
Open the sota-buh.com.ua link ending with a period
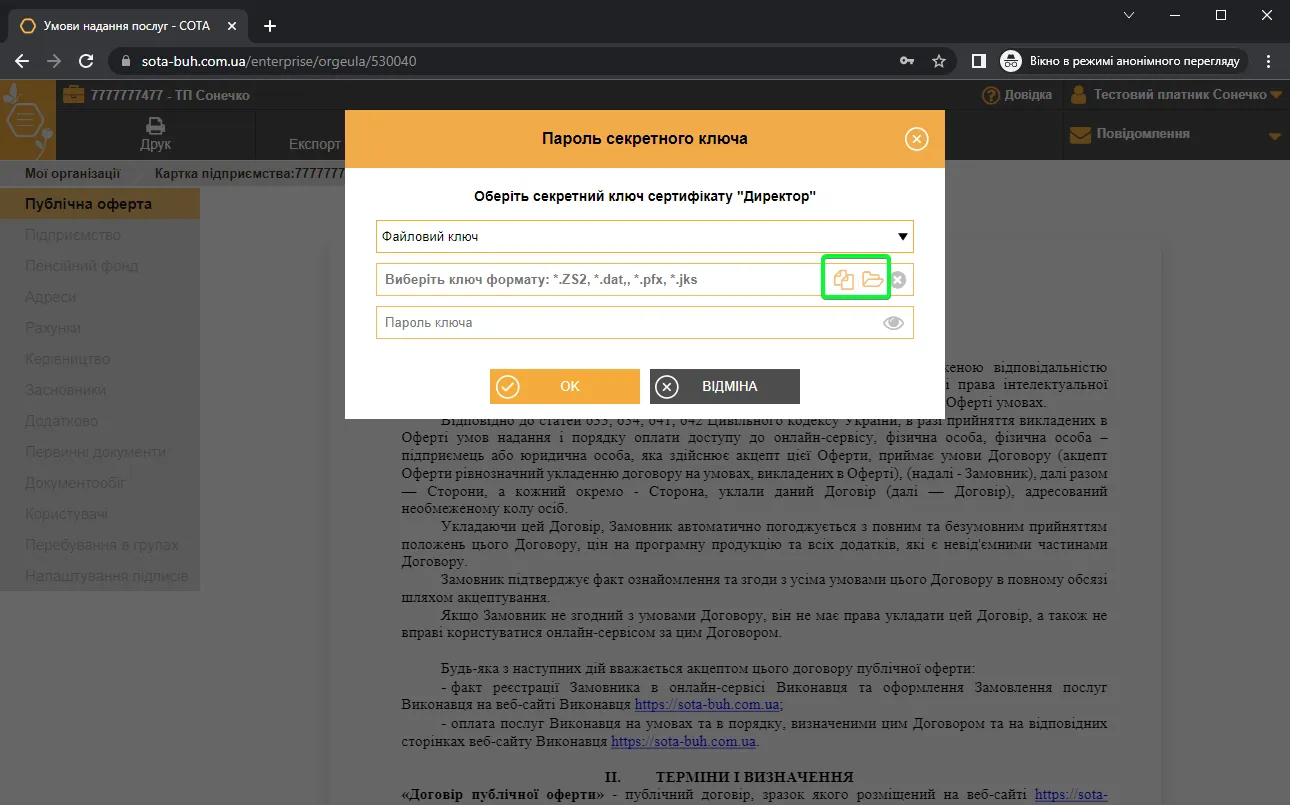(684, 742)
